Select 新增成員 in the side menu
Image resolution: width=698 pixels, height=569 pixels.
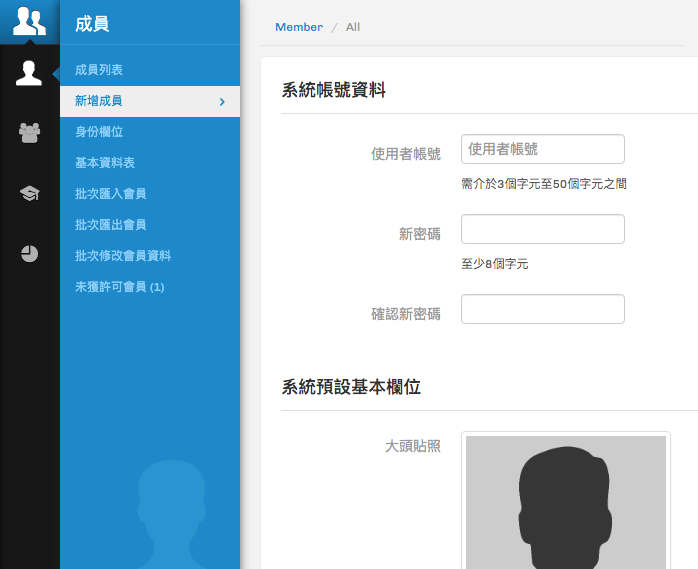coord(99,101)
